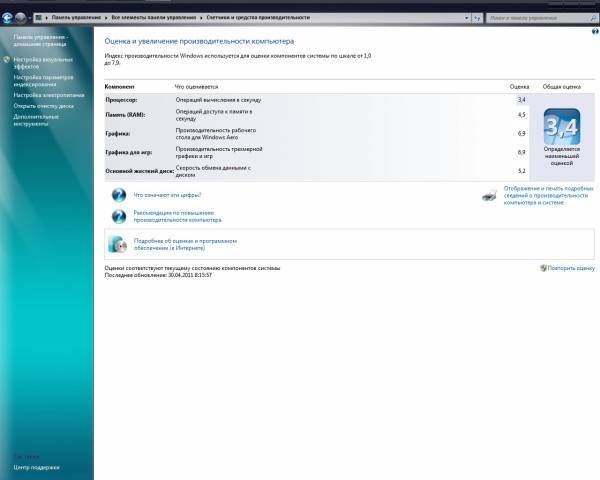Click the forward navigation arrow button
Image resolution: width=600 pixels, height=480 pixels.
click(20, 18)
